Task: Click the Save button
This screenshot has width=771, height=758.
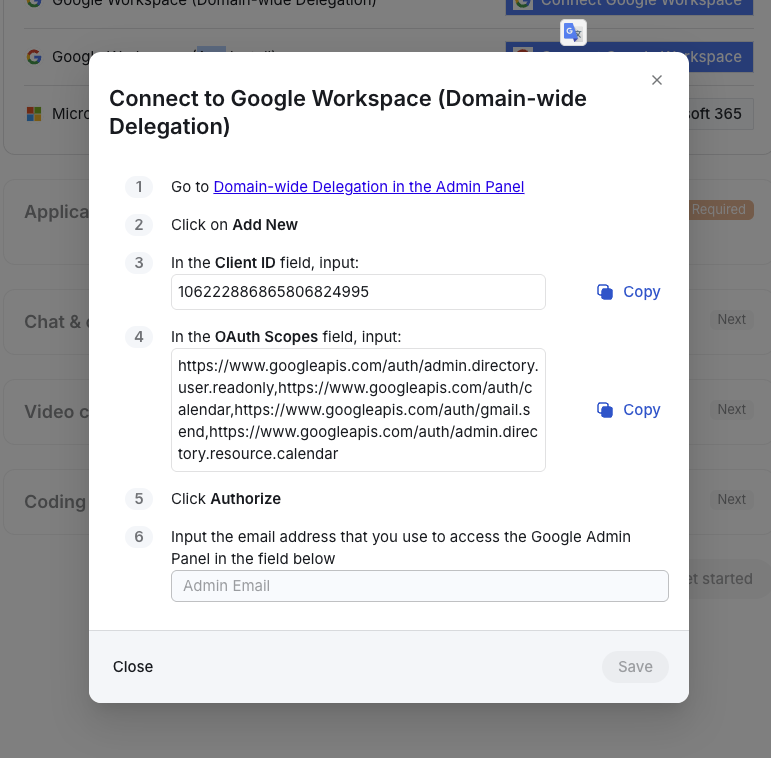Action: coord(635,667)
